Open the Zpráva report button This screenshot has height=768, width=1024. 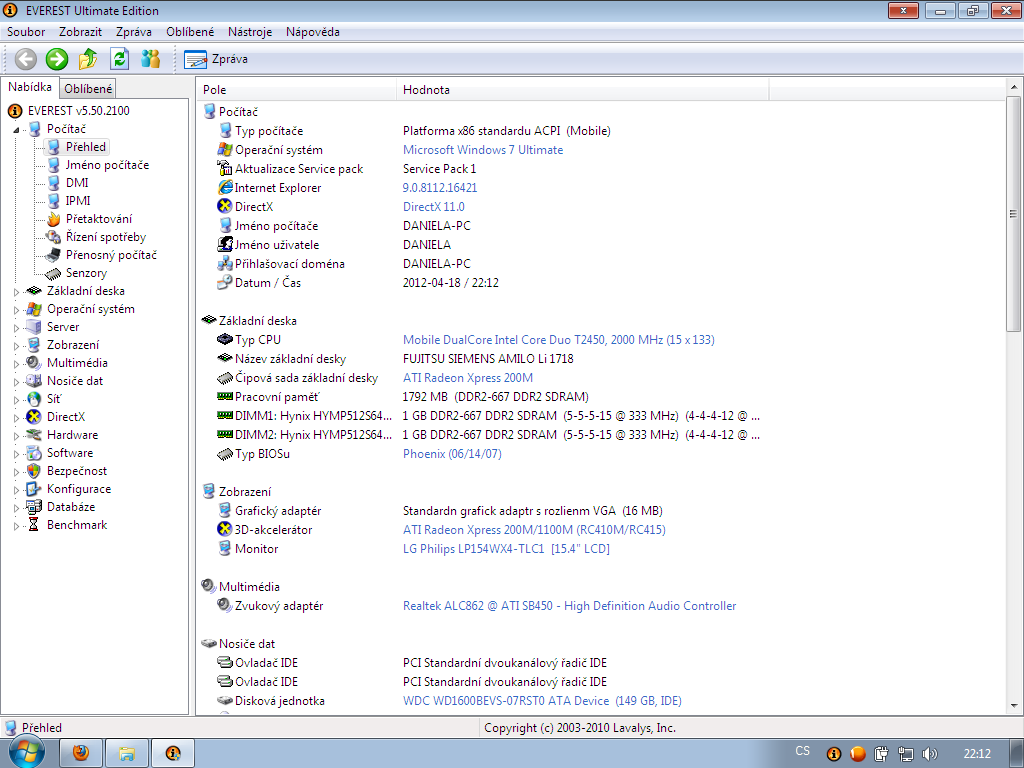click(216, 59)
